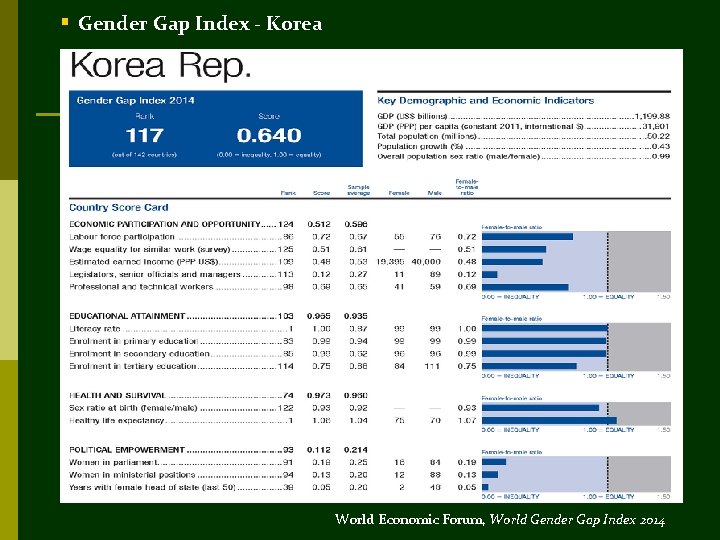This screenshot has height=540, width=720.
Task: Click 'Women in ministerial positions' label
Action: tap(132, 474)
